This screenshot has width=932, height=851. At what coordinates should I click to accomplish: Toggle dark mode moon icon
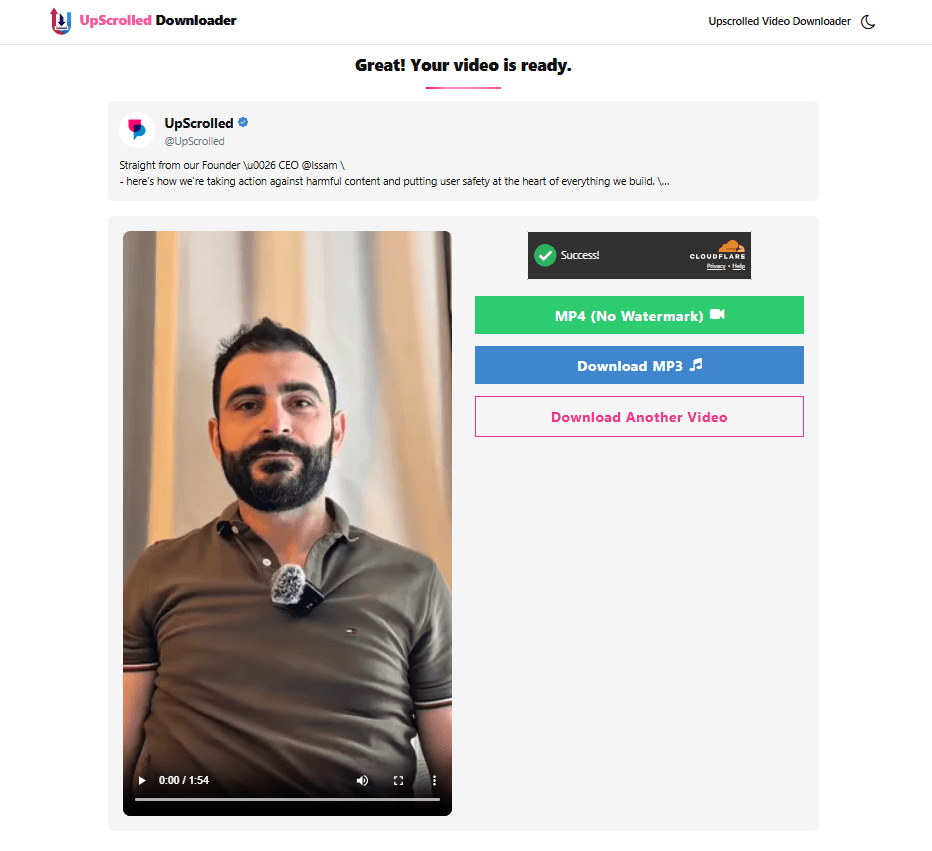tap(868, 22)
